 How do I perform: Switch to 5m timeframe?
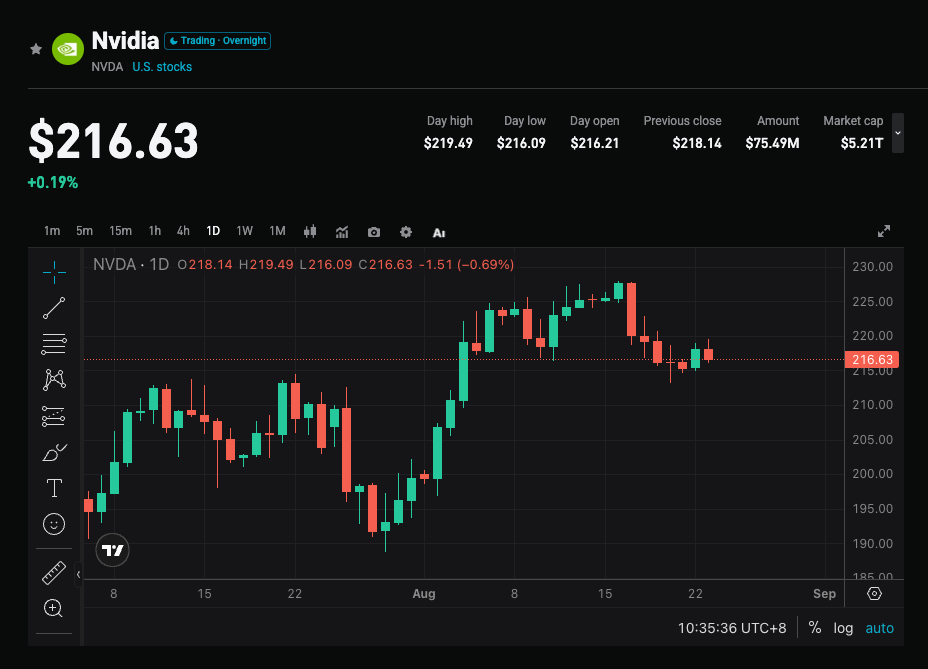84,231
